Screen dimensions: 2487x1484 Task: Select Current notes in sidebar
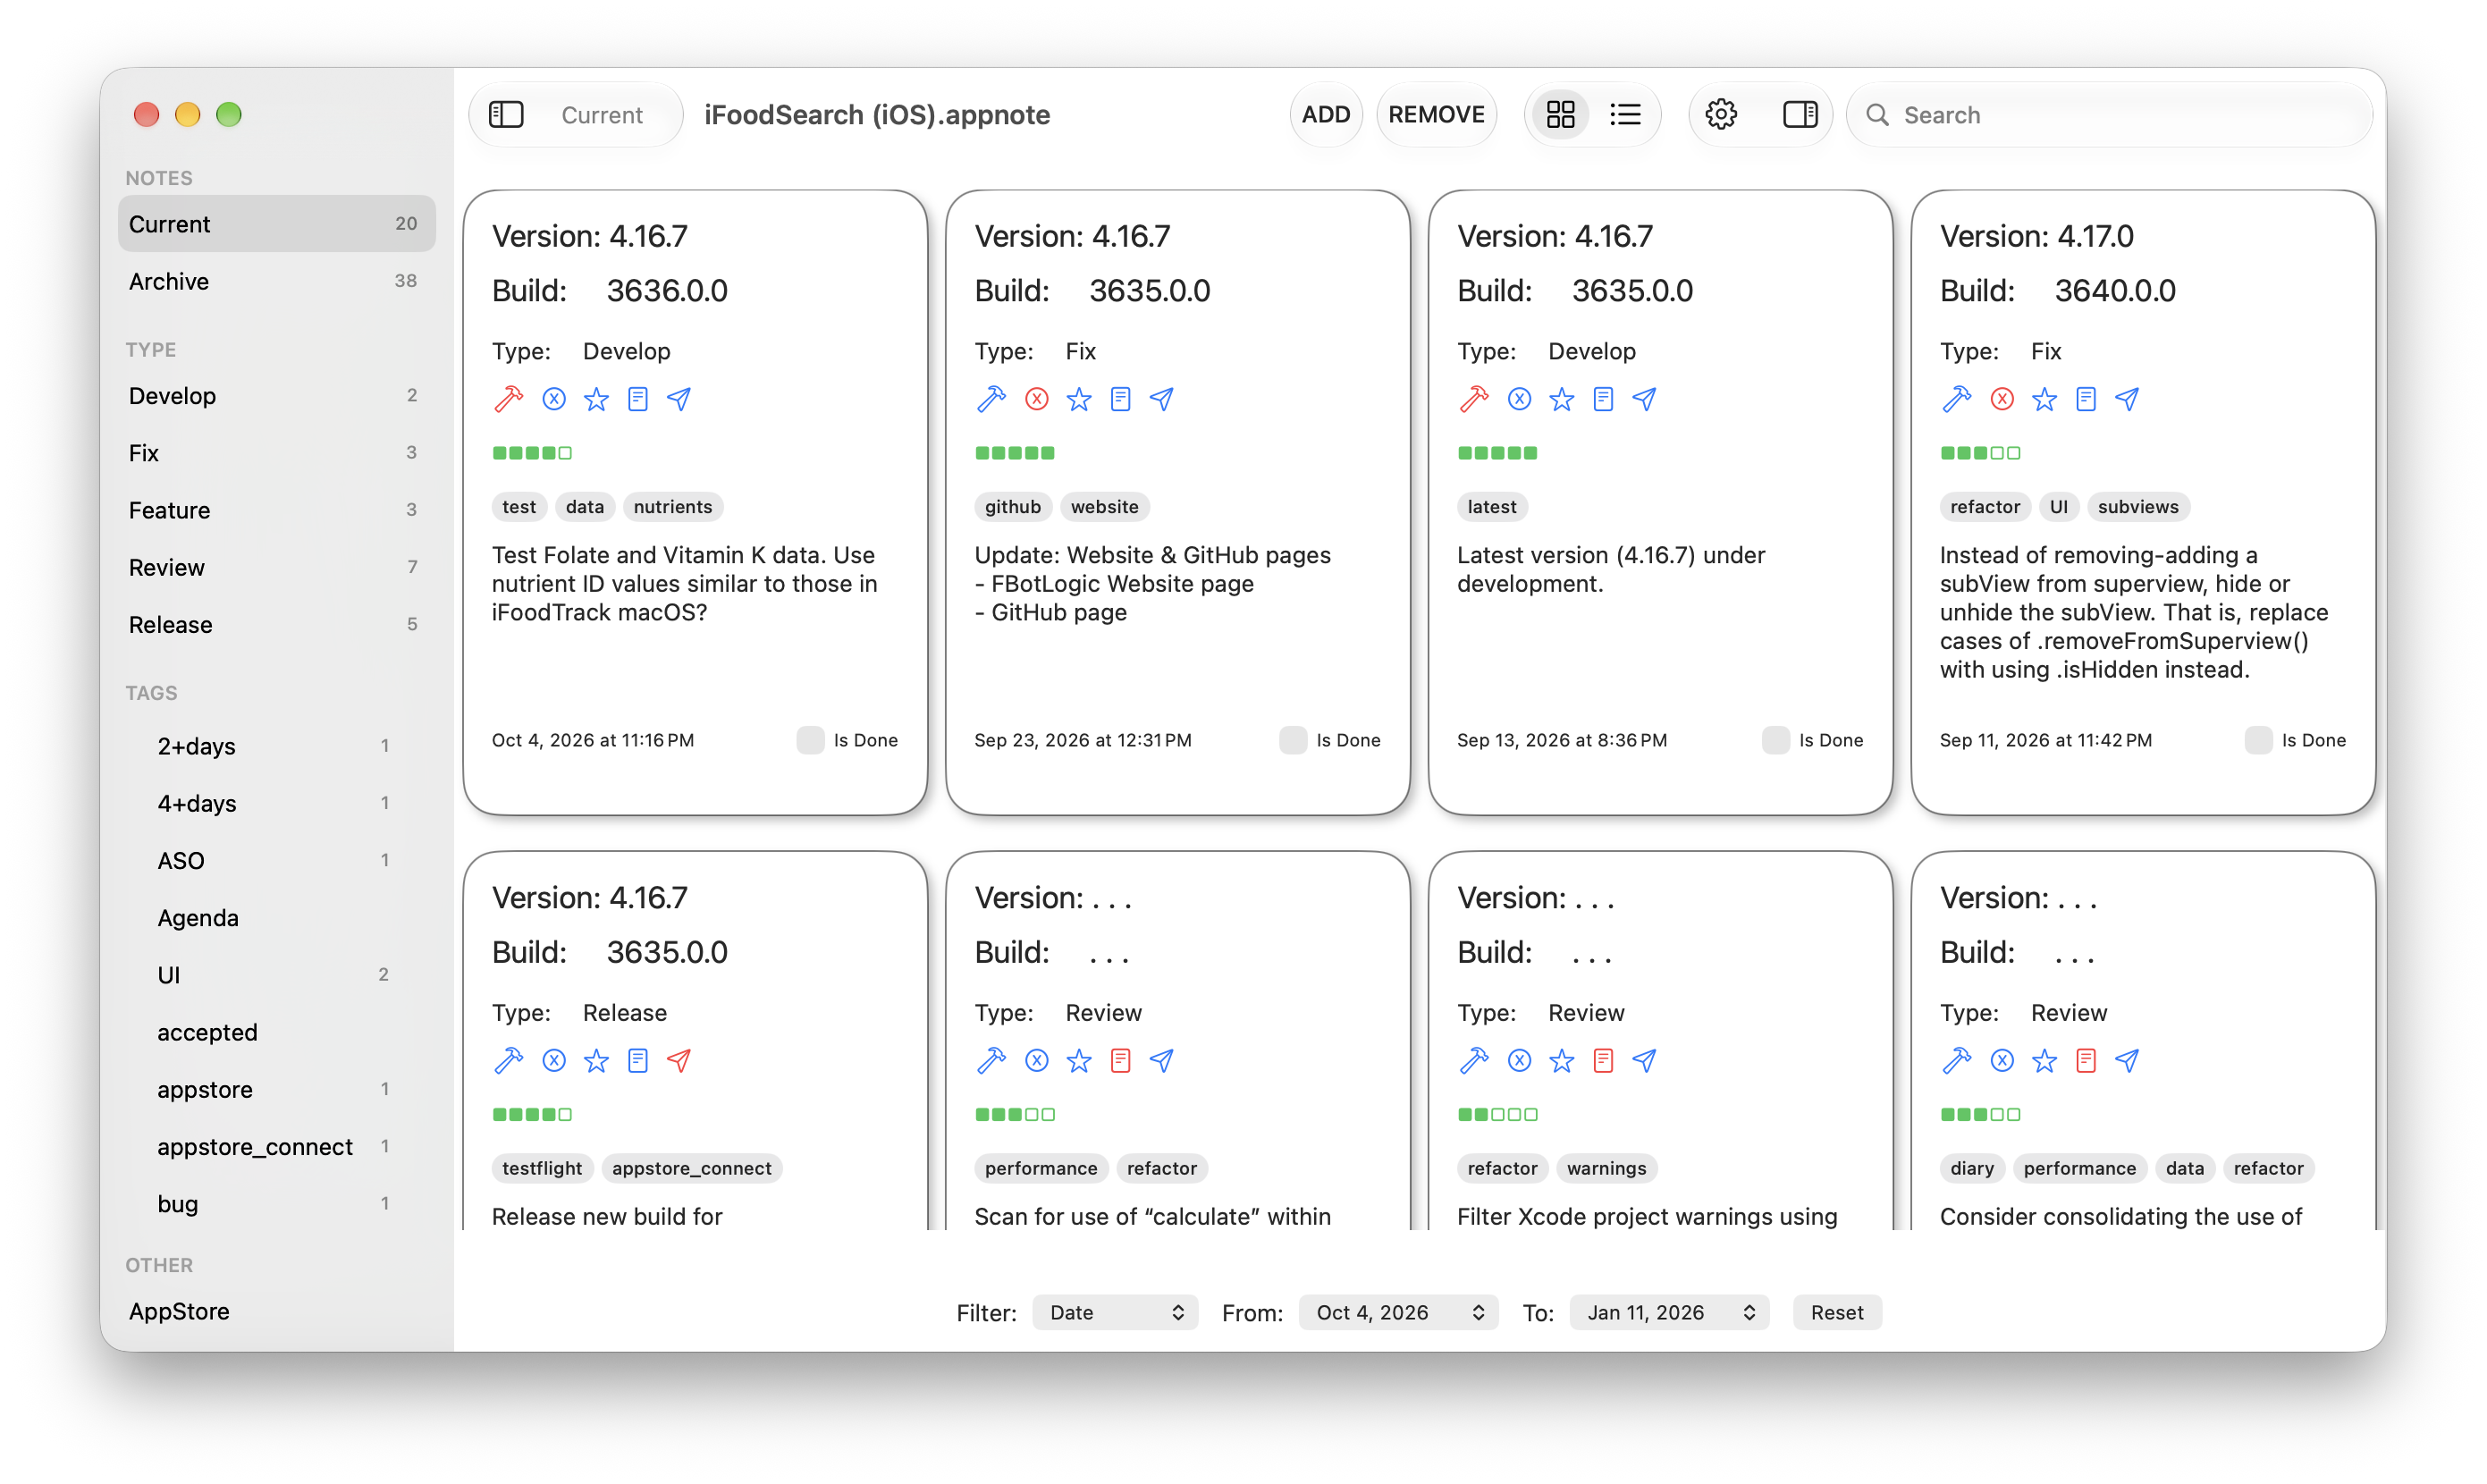tap(276, 224)
